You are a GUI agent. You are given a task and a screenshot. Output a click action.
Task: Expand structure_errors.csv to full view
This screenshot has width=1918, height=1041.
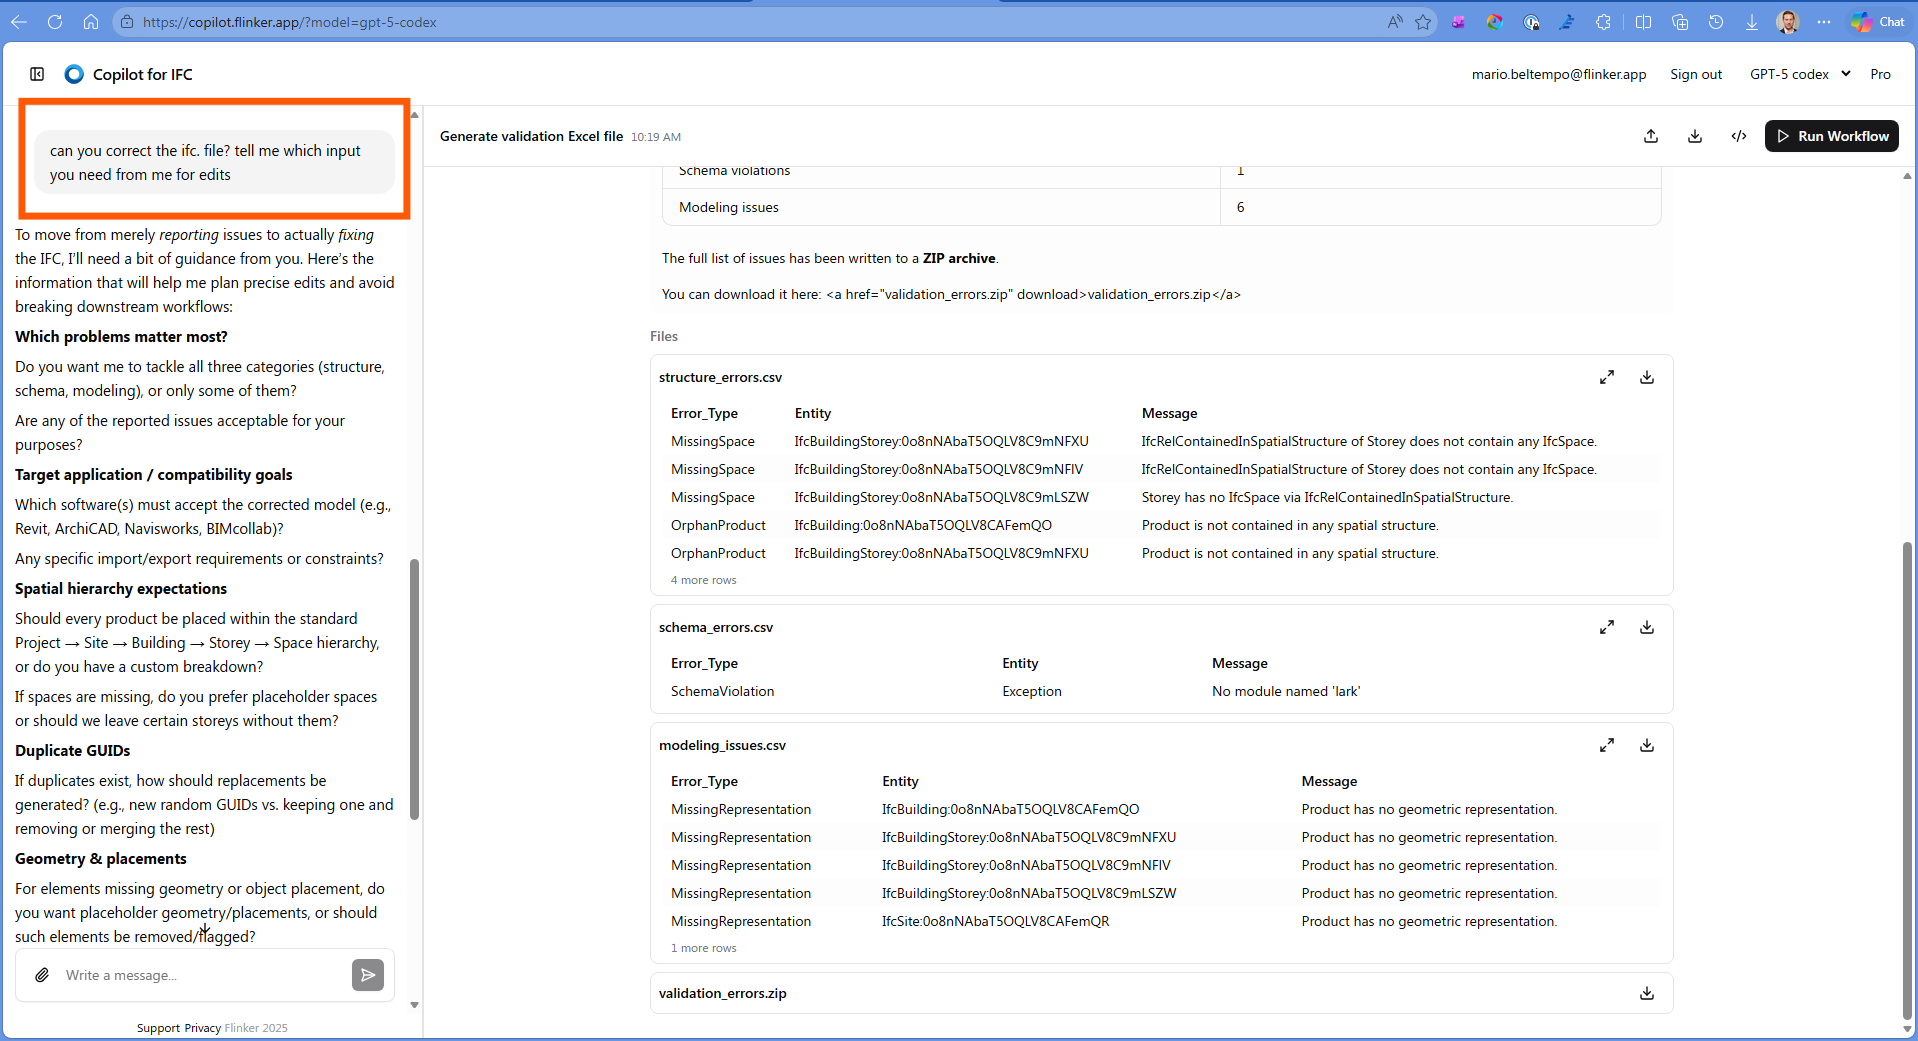(x=1607, y=377)
